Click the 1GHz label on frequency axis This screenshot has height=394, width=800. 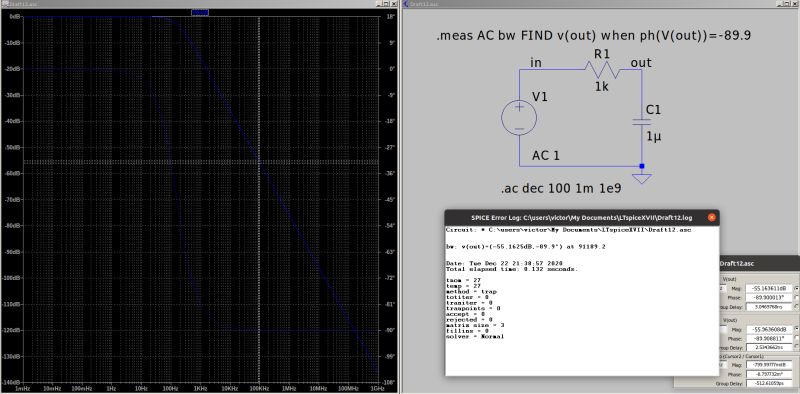click(x=378, y=389)
